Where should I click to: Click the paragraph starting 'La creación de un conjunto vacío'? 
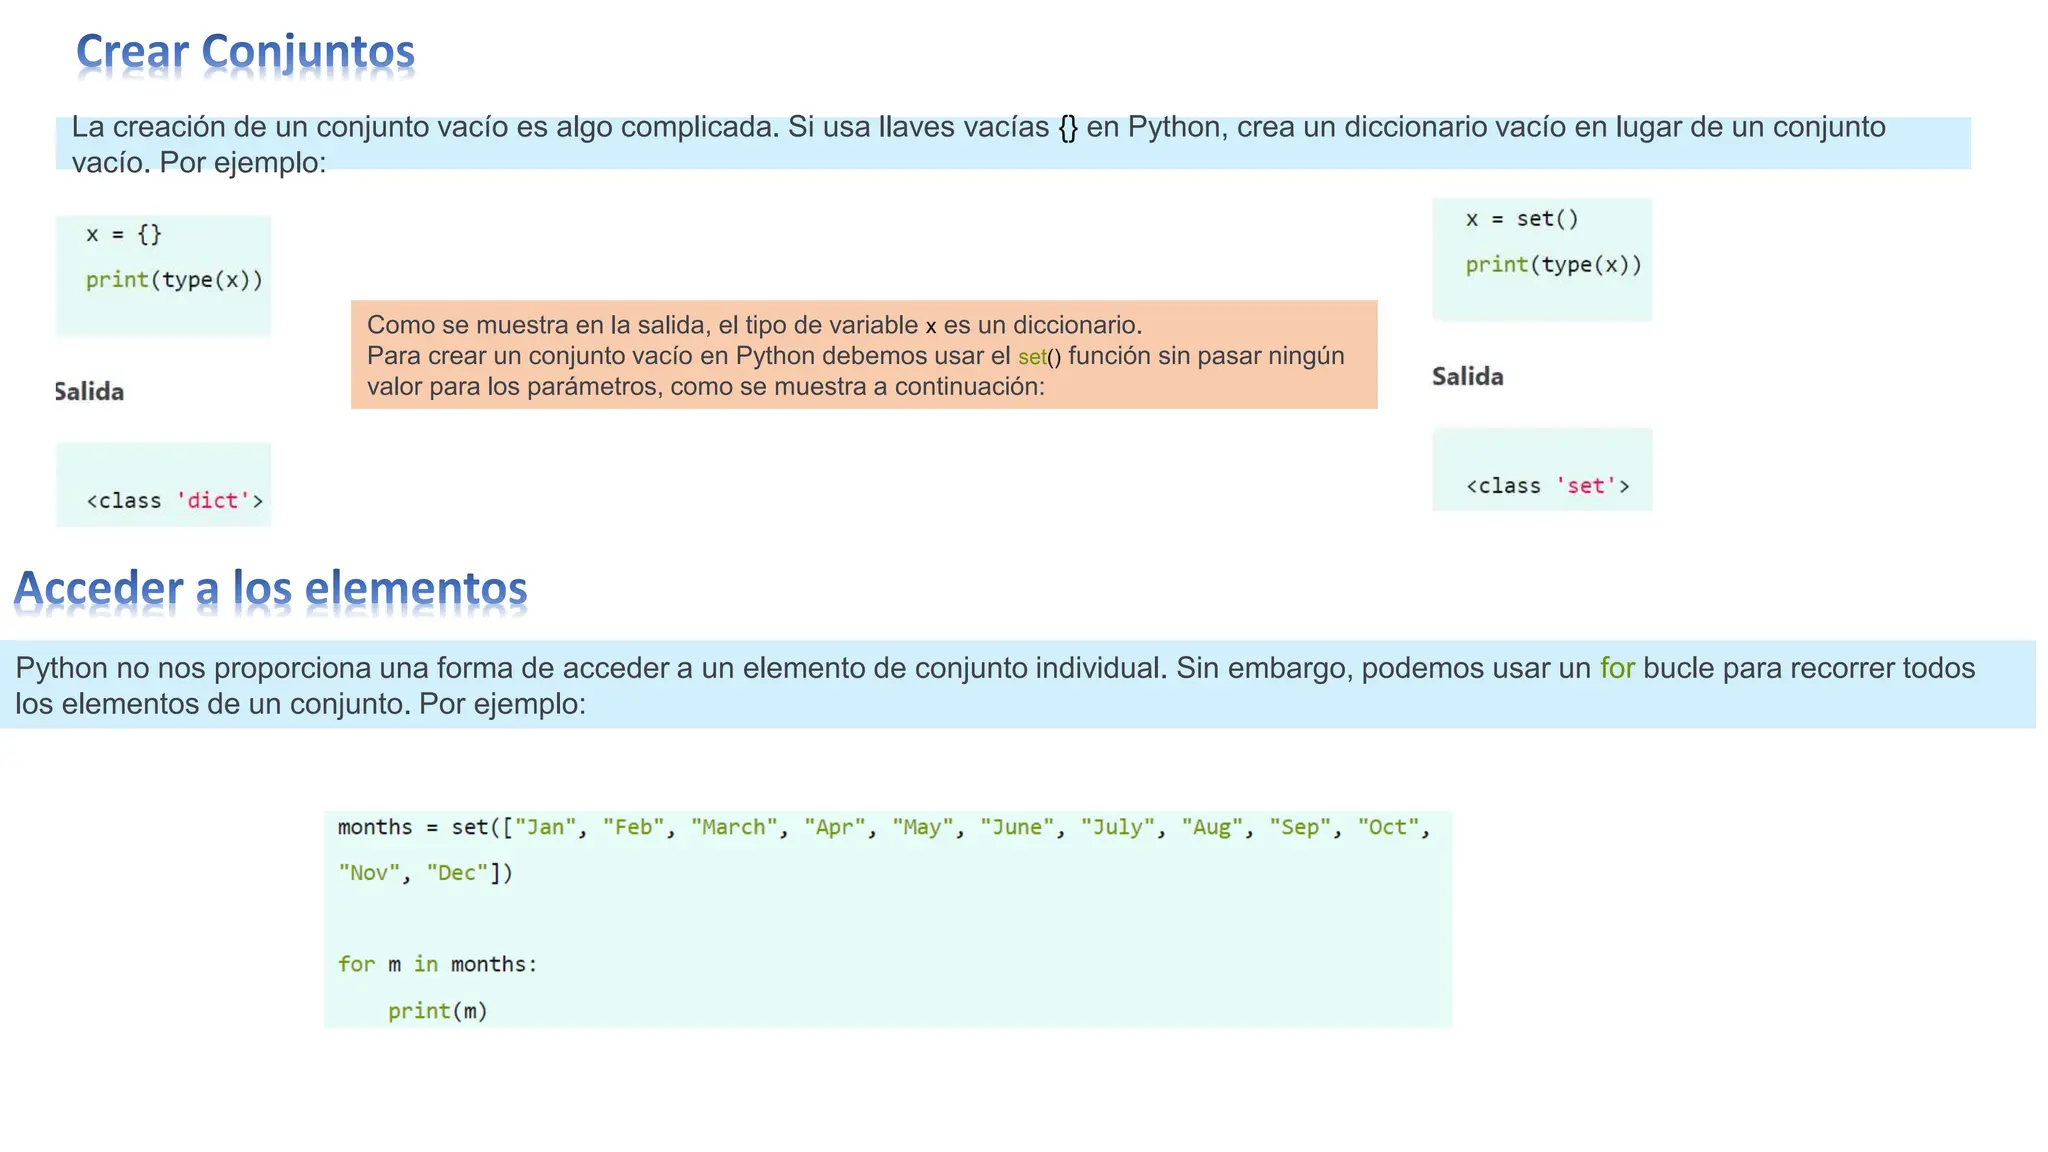click(x=978, y=144)
